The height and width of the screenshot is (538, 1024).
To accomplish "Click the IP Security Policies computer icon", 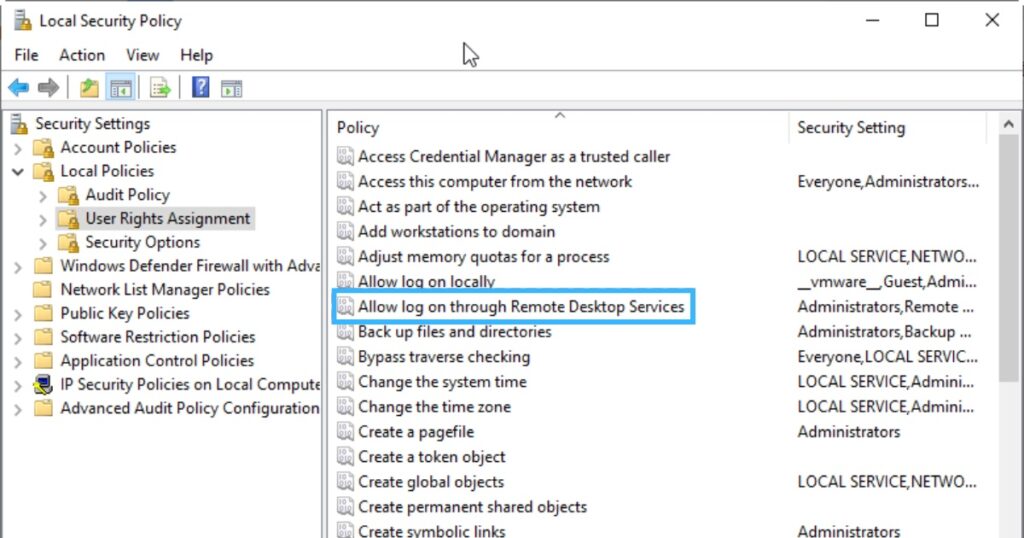I will click(x=43, y=385).
